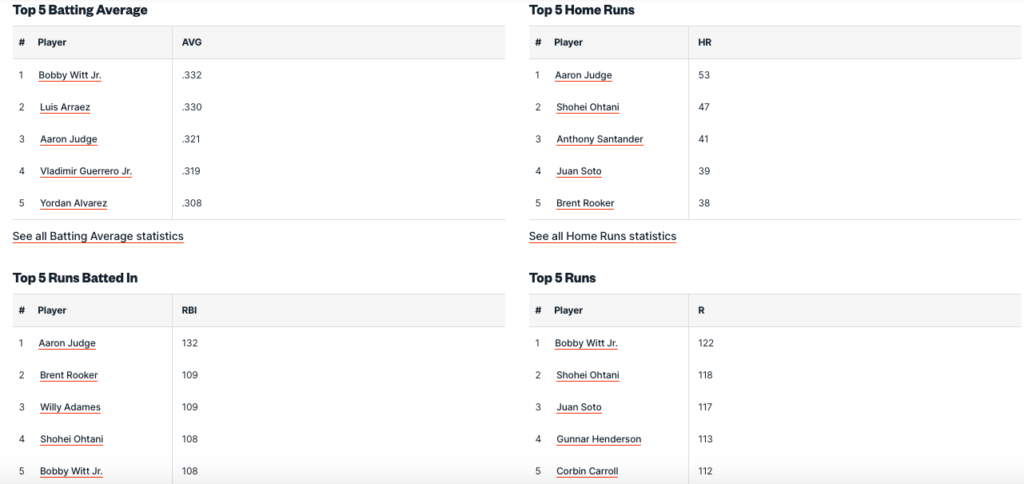See all Batting Average statistics
The width and height of the screenshot is (1024, 484).
[98, 236]
